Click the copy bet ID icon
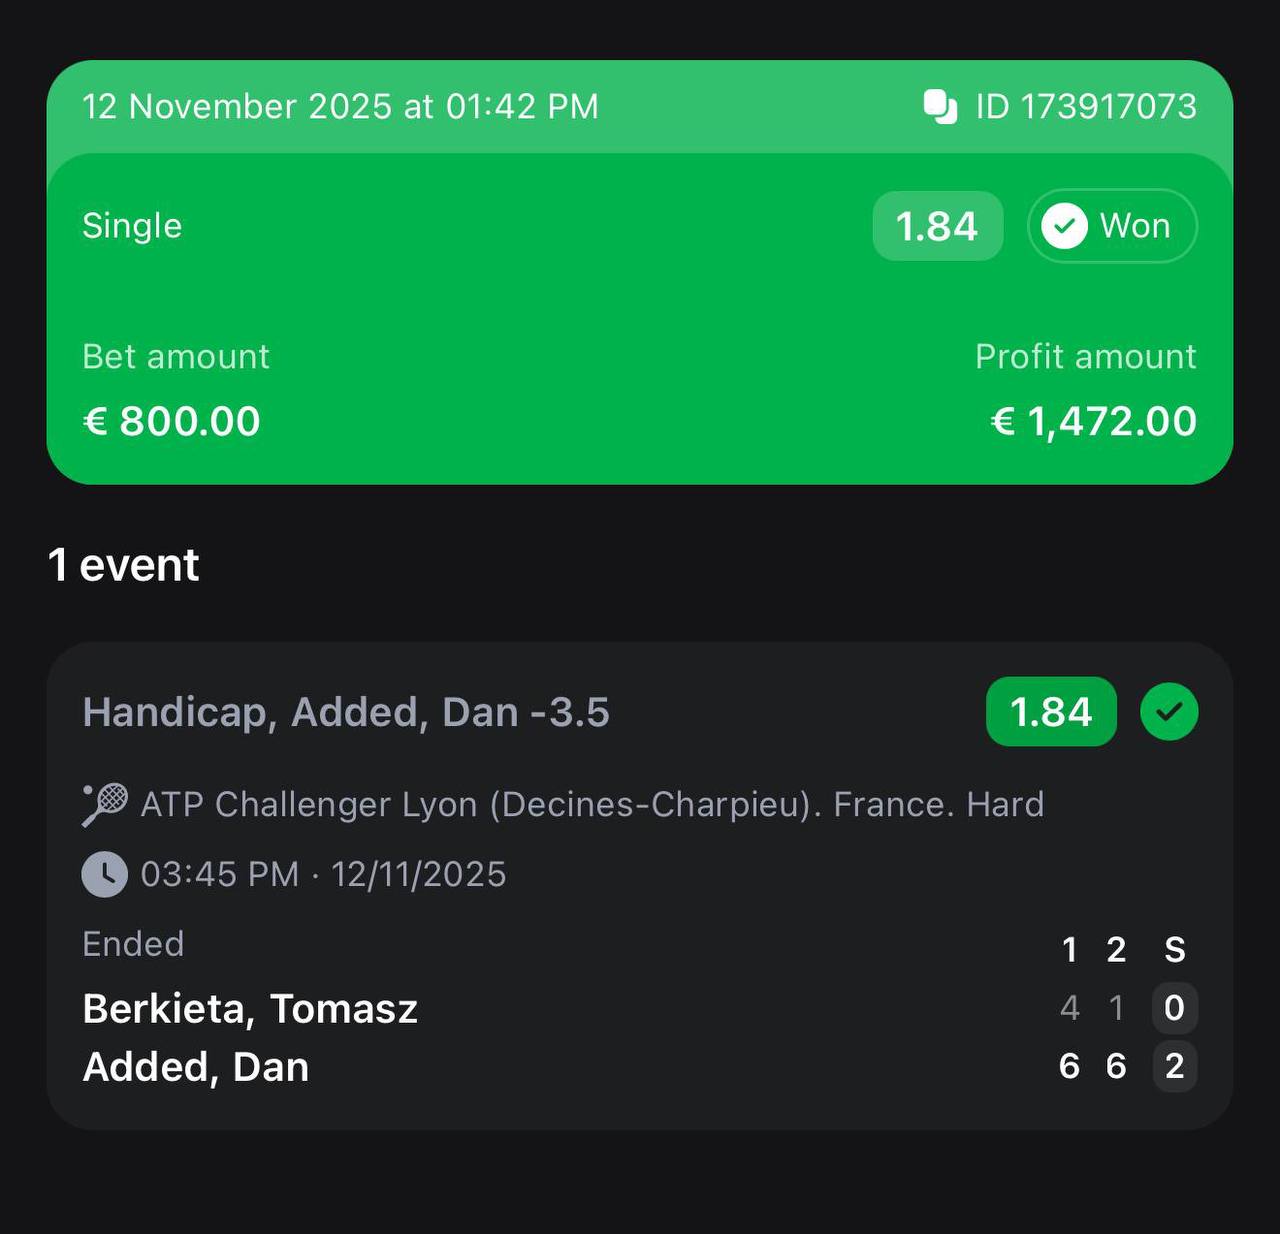Viewport: 1280px width, 1234px height. [940, 106]
